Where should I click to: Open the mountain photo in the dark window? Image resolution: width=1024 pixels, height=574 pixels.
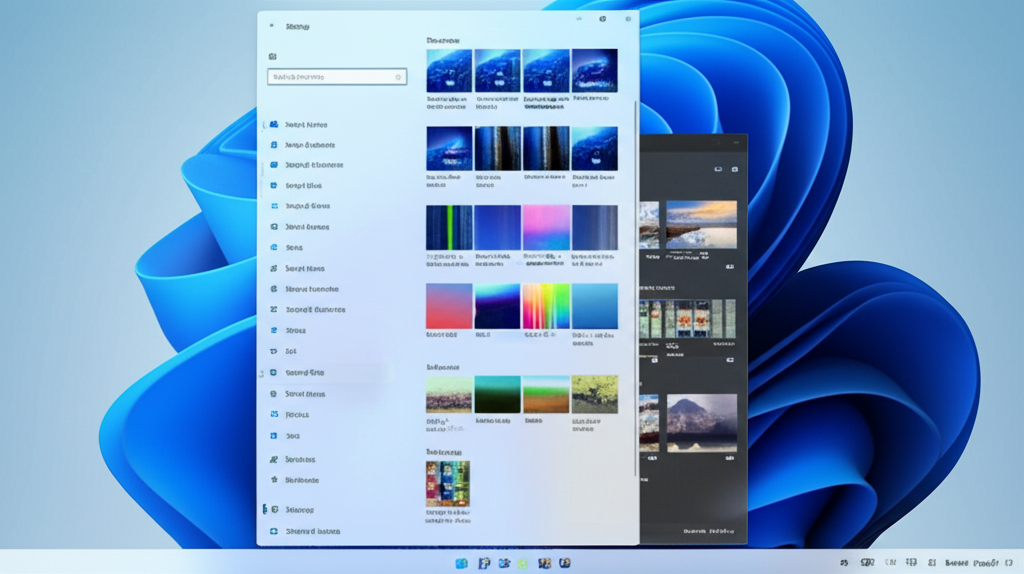click(x=701, y=421)
